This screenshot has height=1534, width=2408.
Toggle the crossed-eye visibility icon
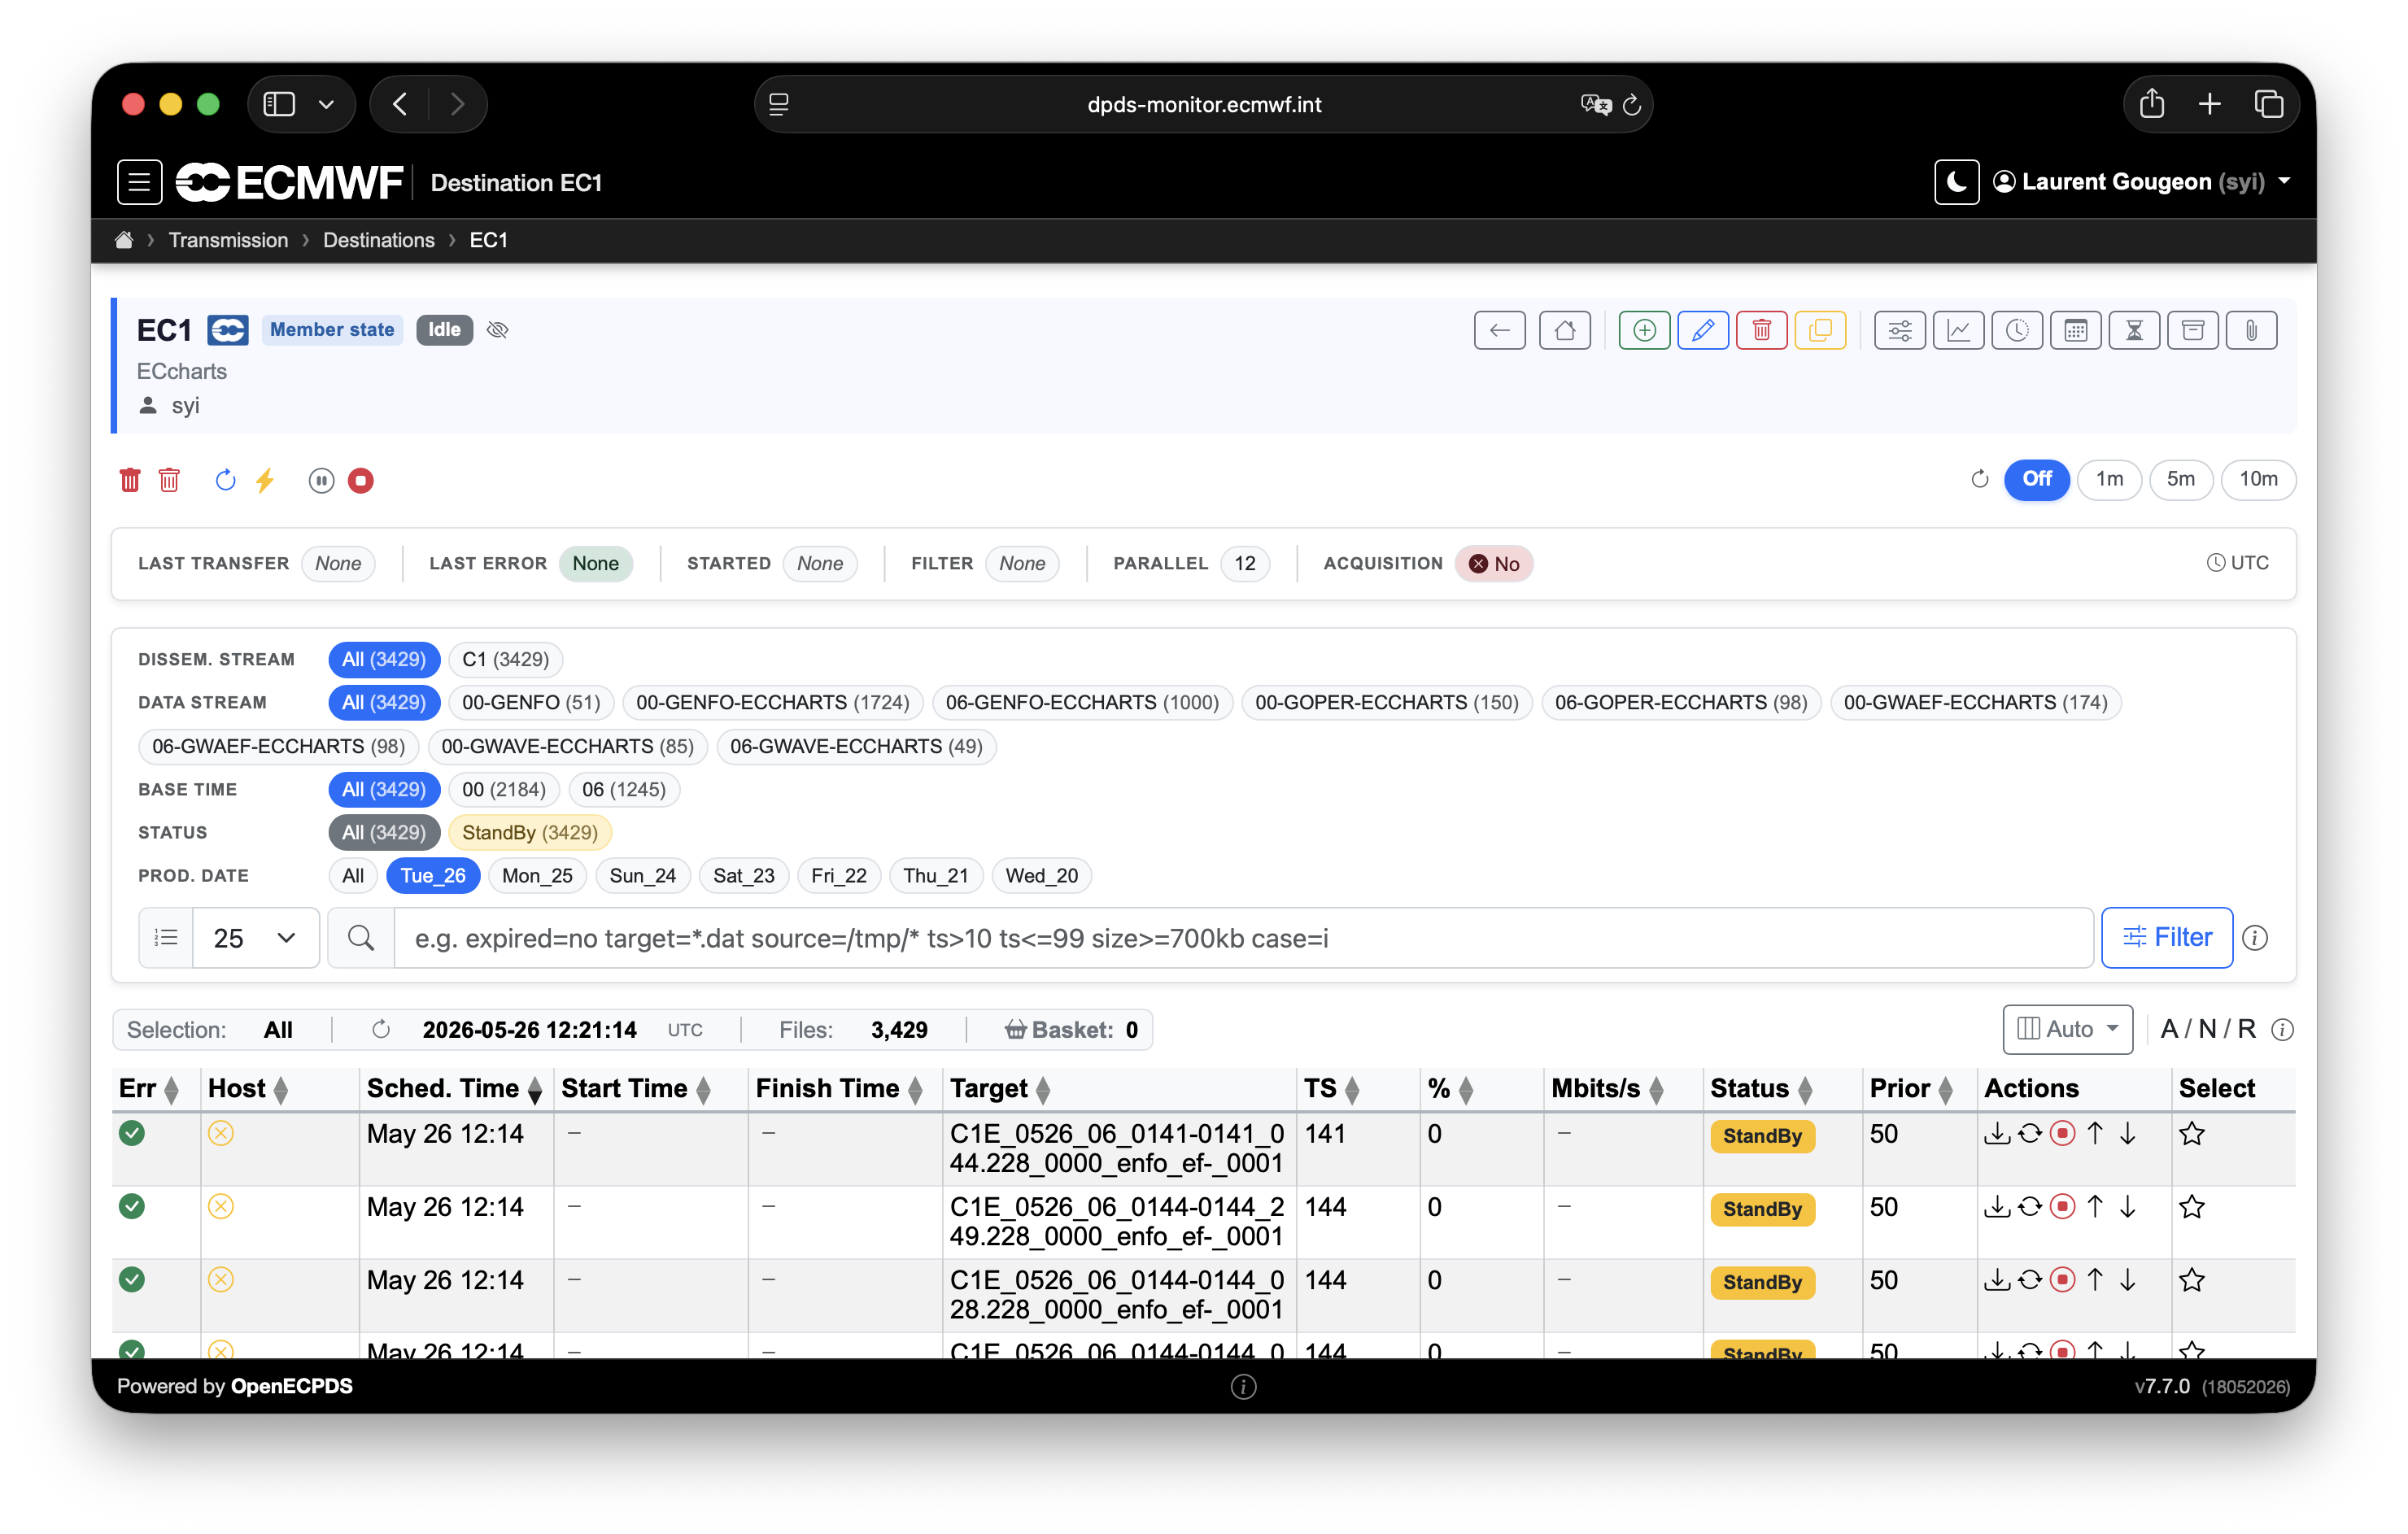click(497, 330)
